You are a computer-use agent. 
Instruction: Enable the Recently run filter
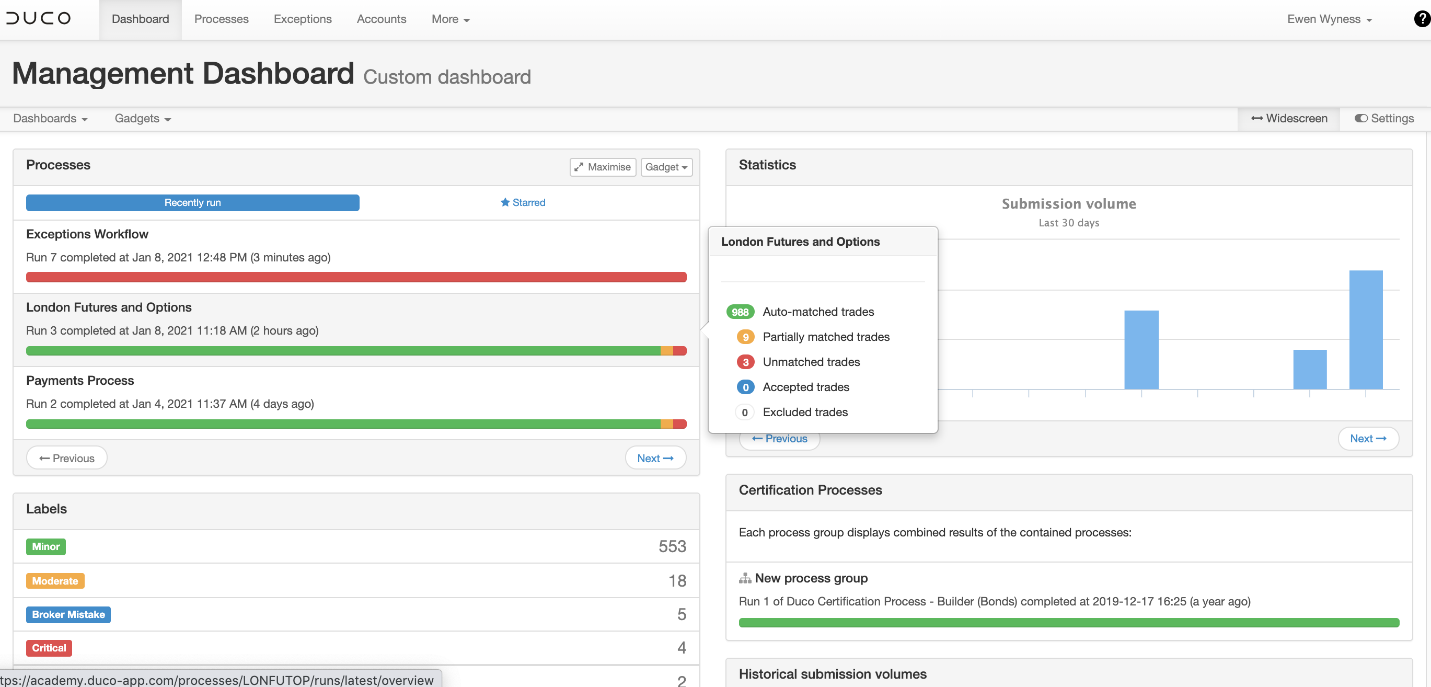192,202
